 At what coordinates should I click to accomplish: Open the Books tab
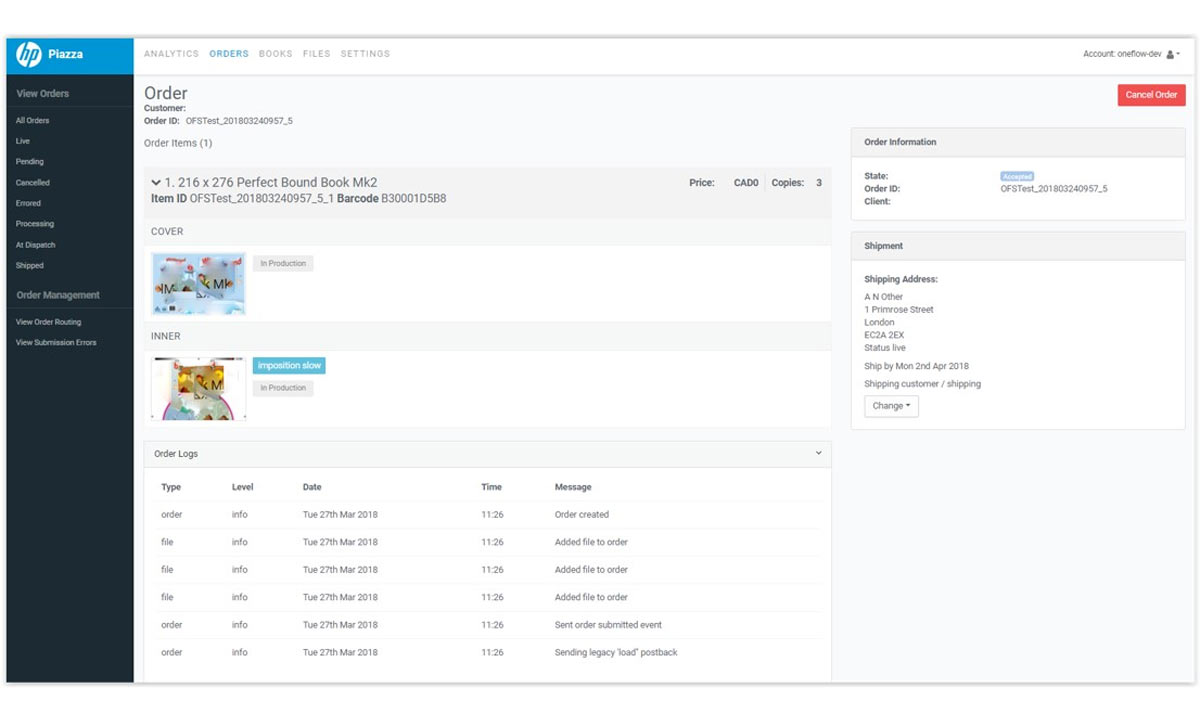[x=275, y=54]
